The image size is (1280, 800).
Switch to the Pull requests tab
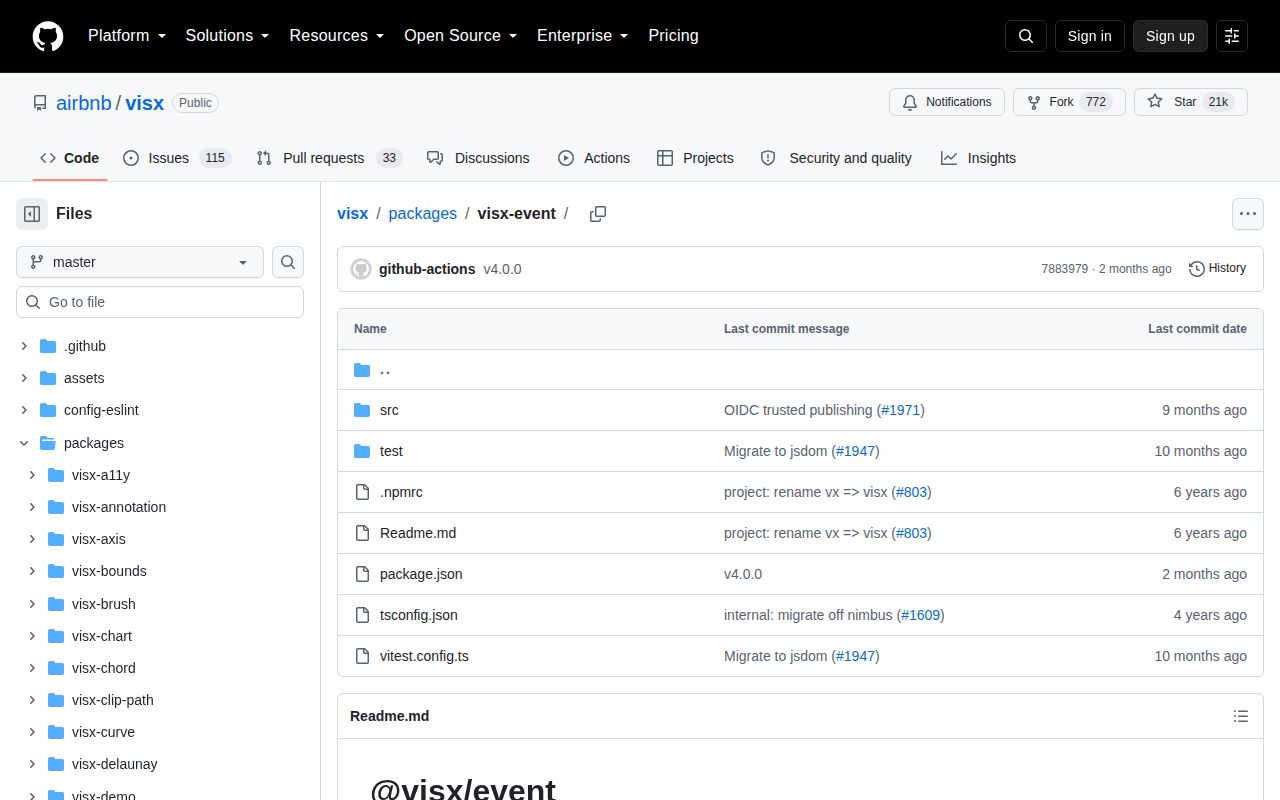(x=329, y=158)
